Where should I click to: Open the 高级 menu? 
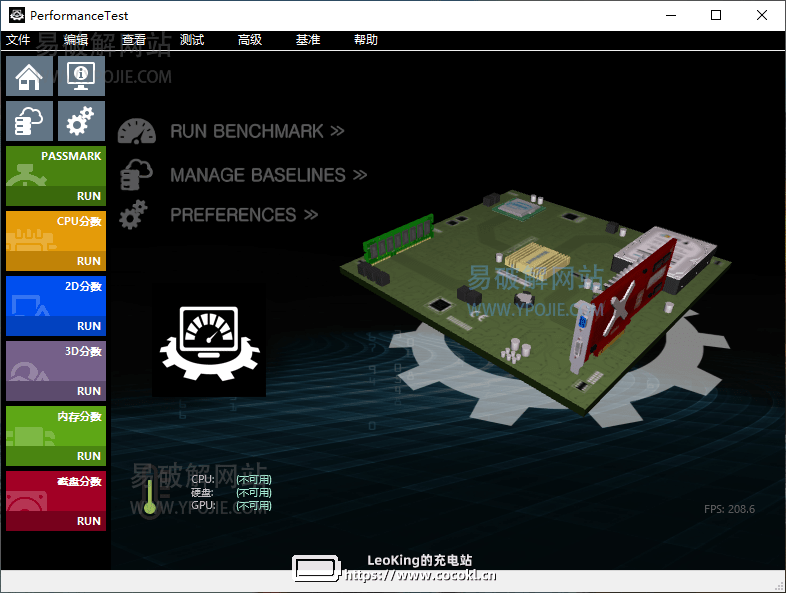pos(250,40)
